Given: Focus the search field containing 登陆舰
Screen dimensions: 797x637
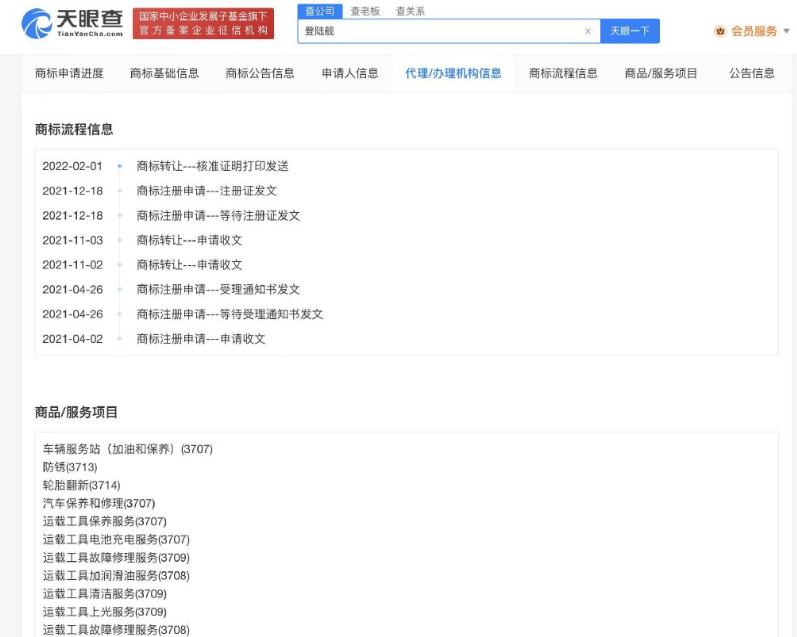Looking at the screenshot, I should tap(449, 31).
